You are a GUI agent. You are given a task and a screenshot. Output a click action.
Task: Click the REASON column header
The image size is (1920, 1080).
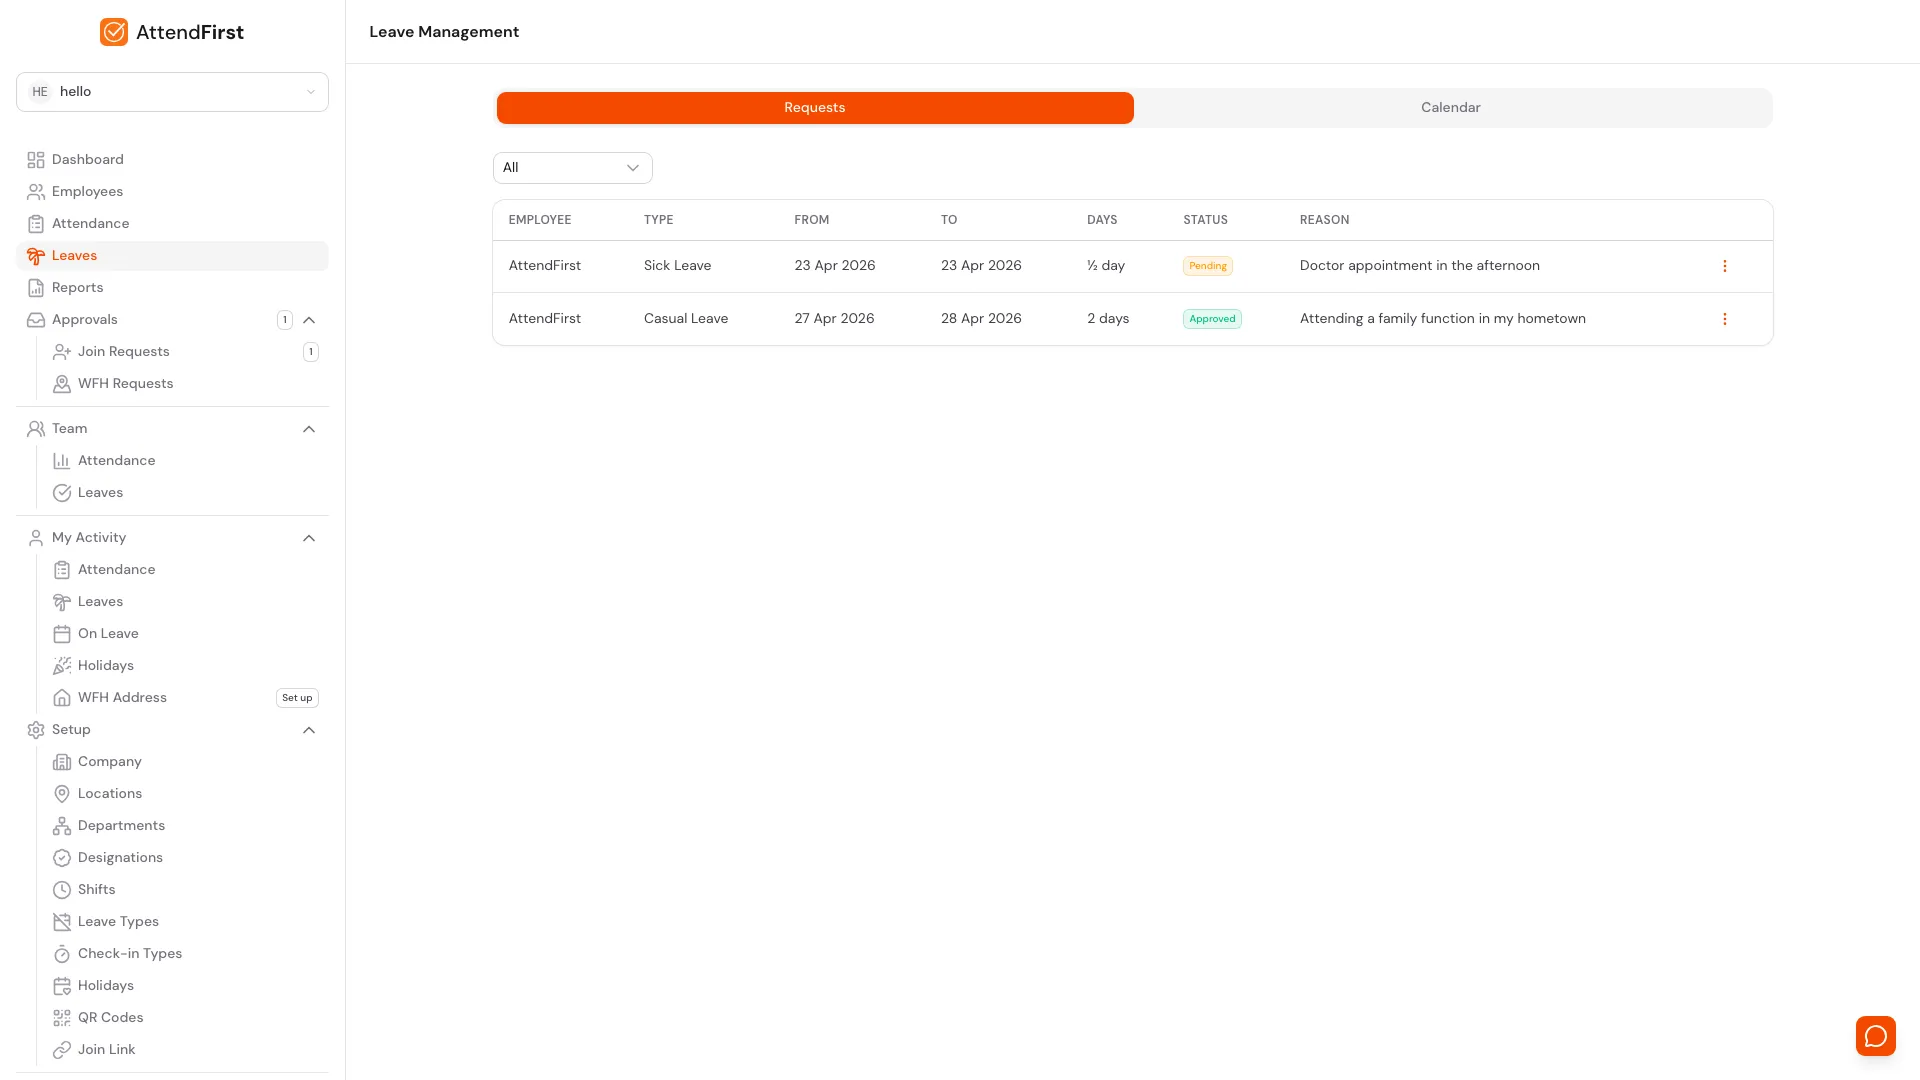[1324, 220]
